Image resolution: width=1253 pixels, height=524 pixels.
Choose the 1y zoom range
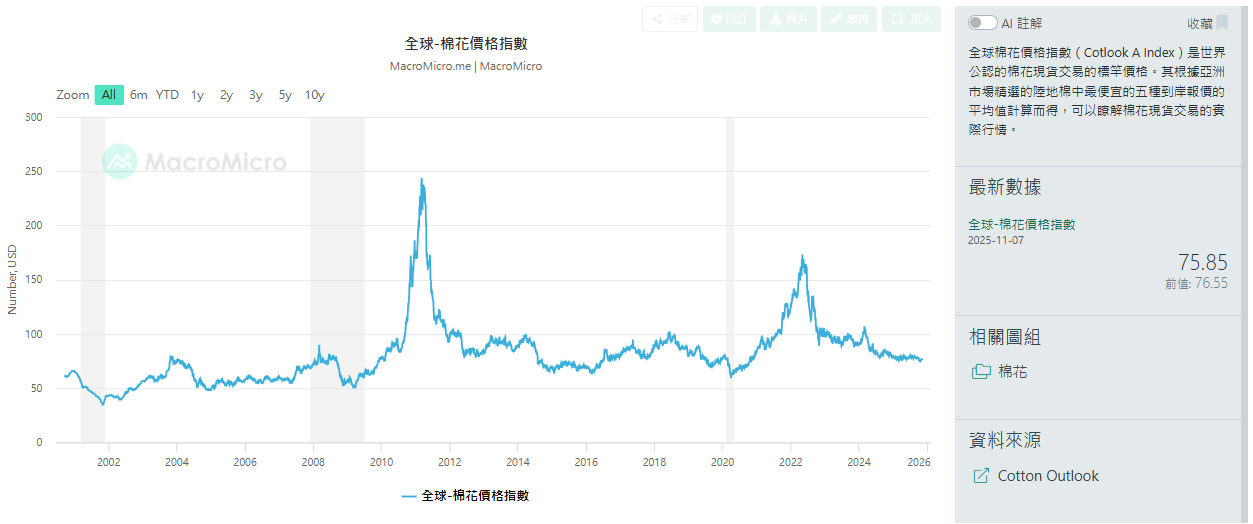click(198, 95)
